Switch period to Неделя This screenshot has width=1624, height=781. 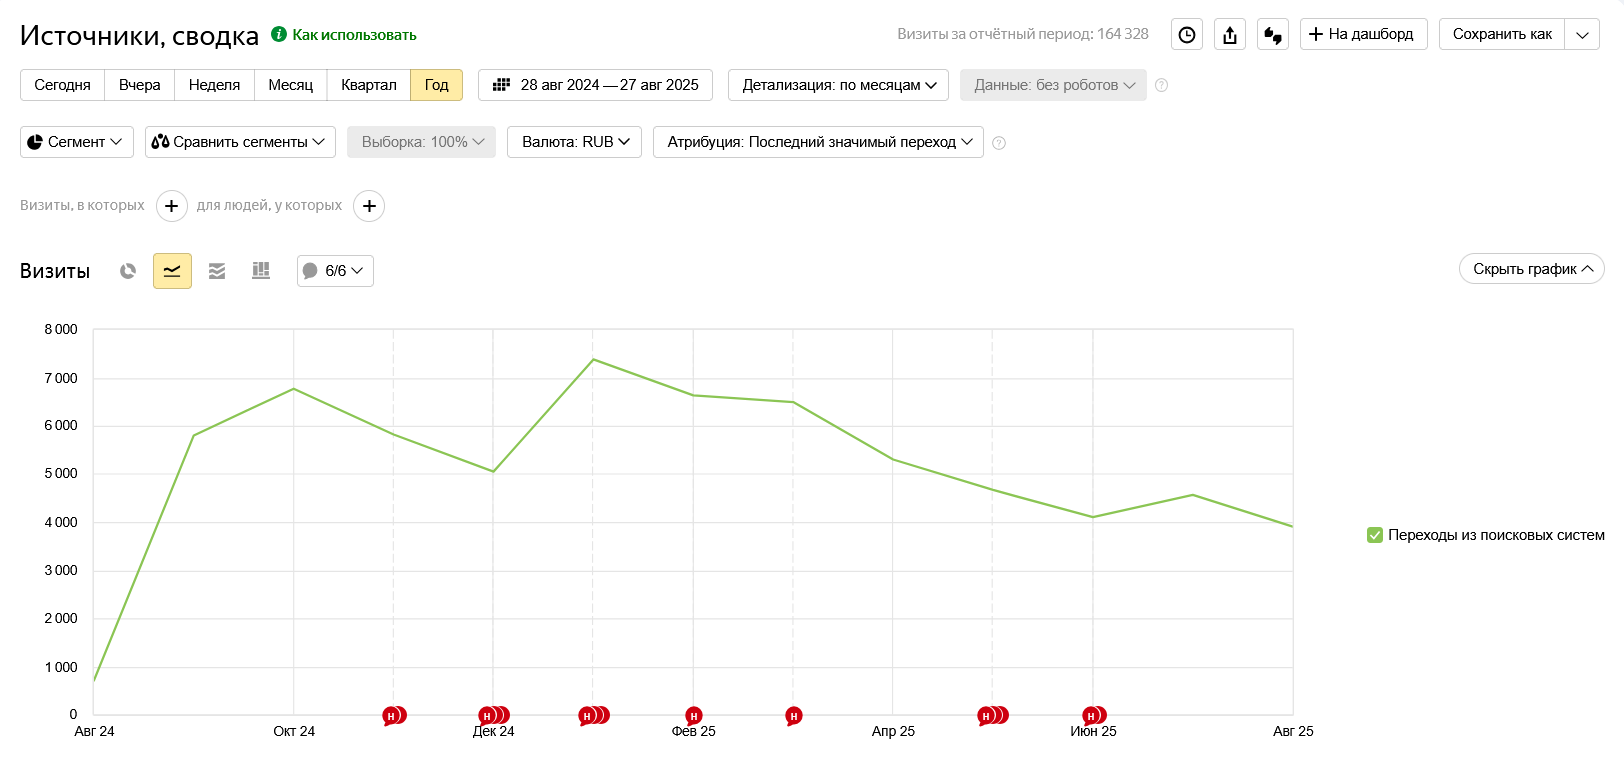[214, 85]
